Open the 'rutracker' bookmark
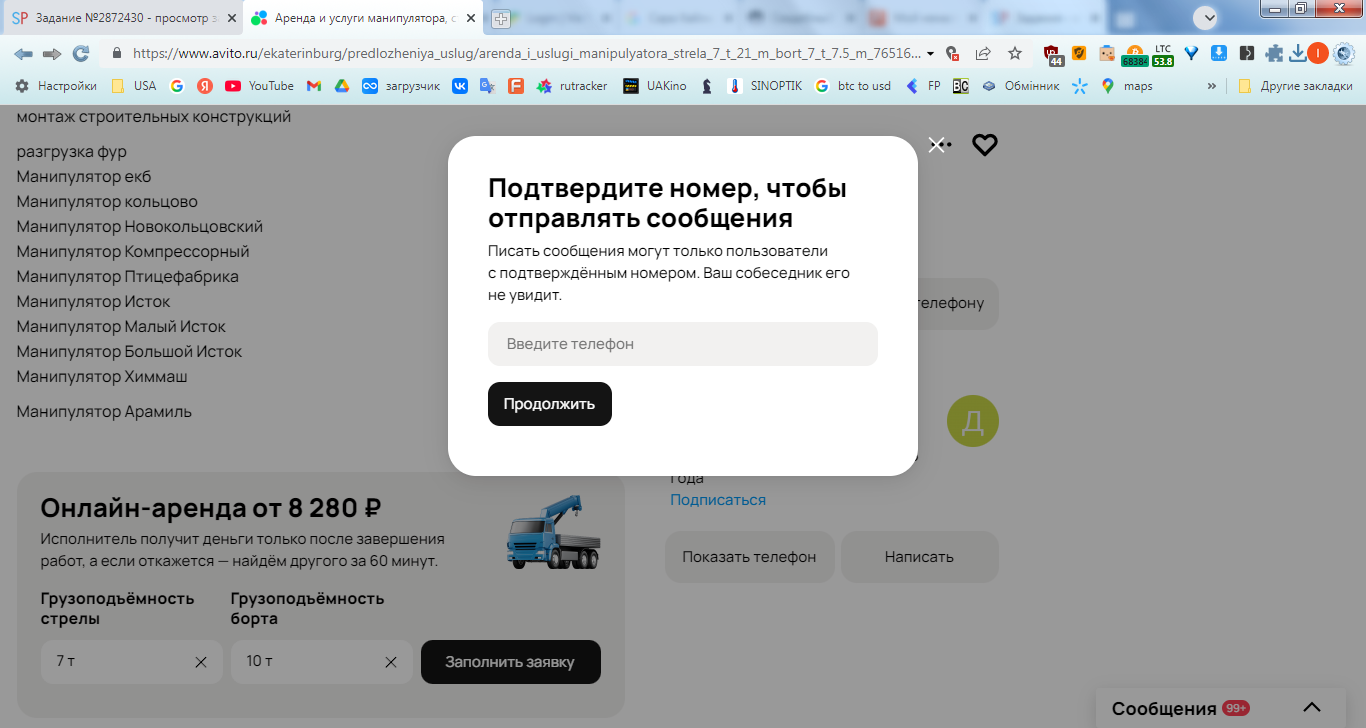This screenshot has height=728, width=1366. tap(572, 86)
